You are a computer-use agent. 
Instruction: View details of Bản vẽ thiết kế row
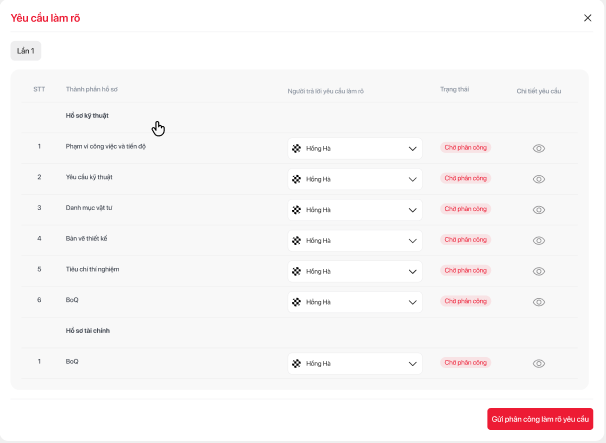pyautogui.click(x=538, y=241)
